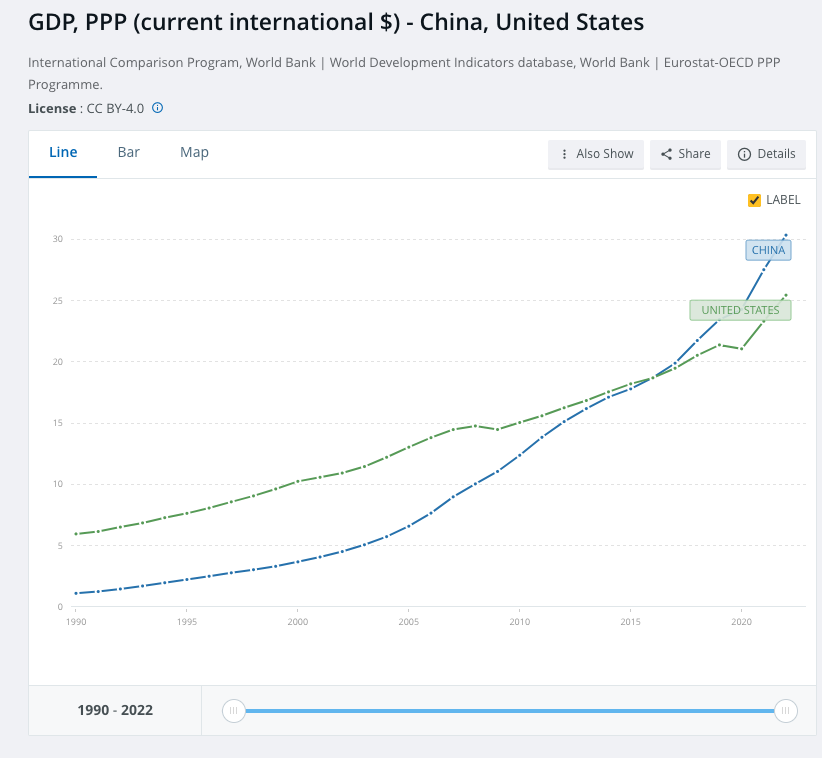This screenshot has width=822, height=758.
Task: Switch to the Map tab
Action: 194,152
